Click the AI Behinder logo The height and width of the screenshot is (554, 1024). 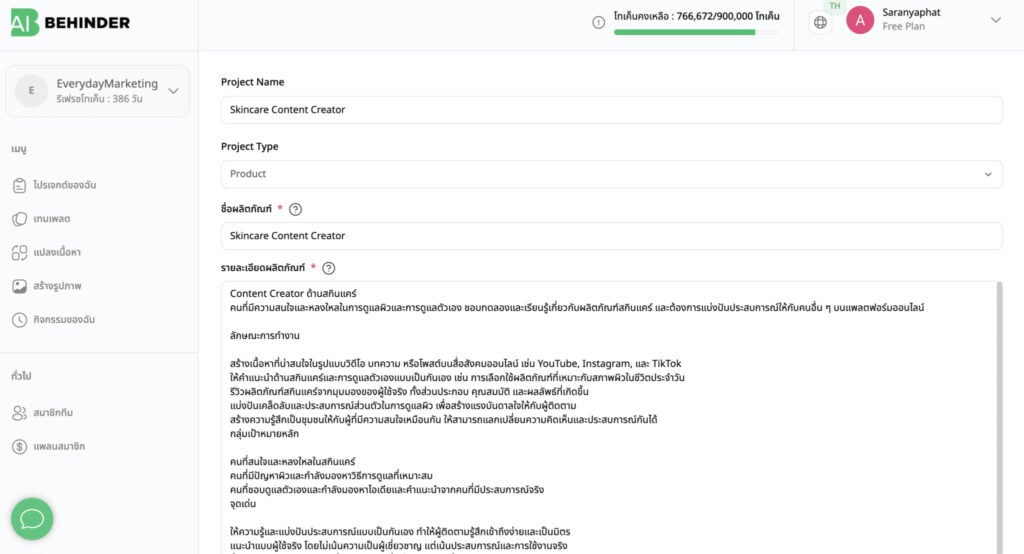pos(71,23)
